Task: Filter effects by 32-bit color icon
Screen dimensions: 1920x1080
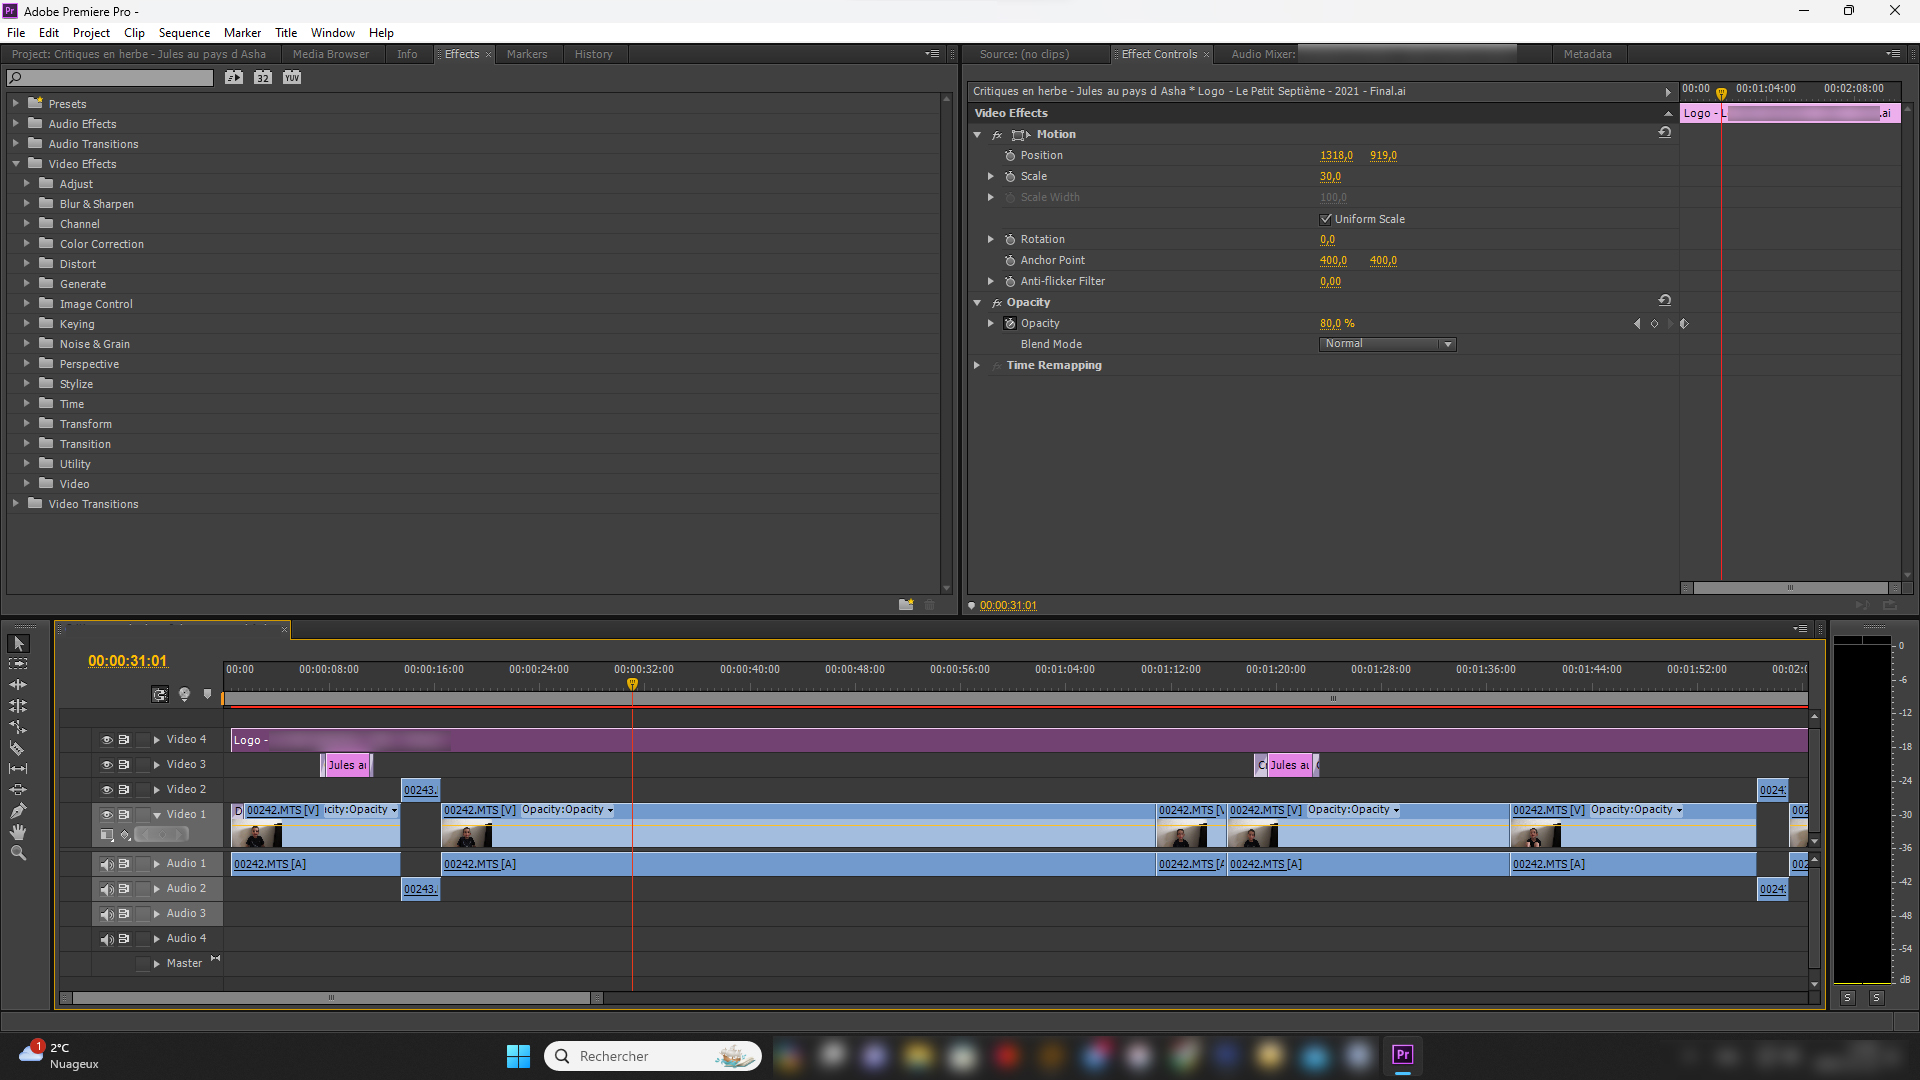Action: click(263, 77)
